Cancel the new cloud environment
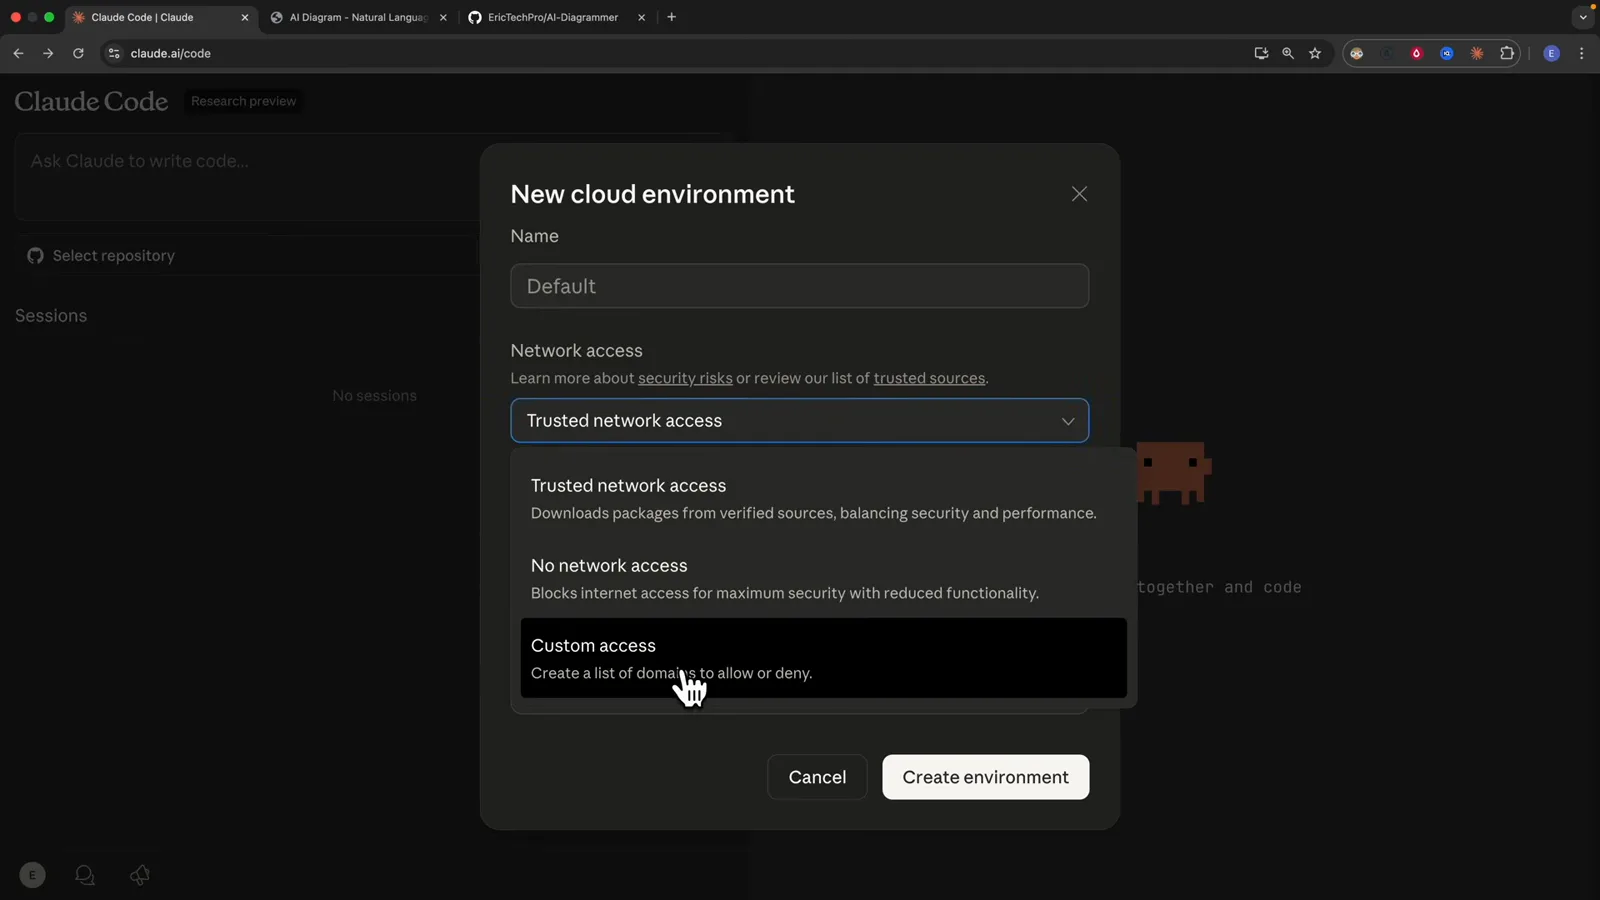1600x900 pixels. point(817,777)
